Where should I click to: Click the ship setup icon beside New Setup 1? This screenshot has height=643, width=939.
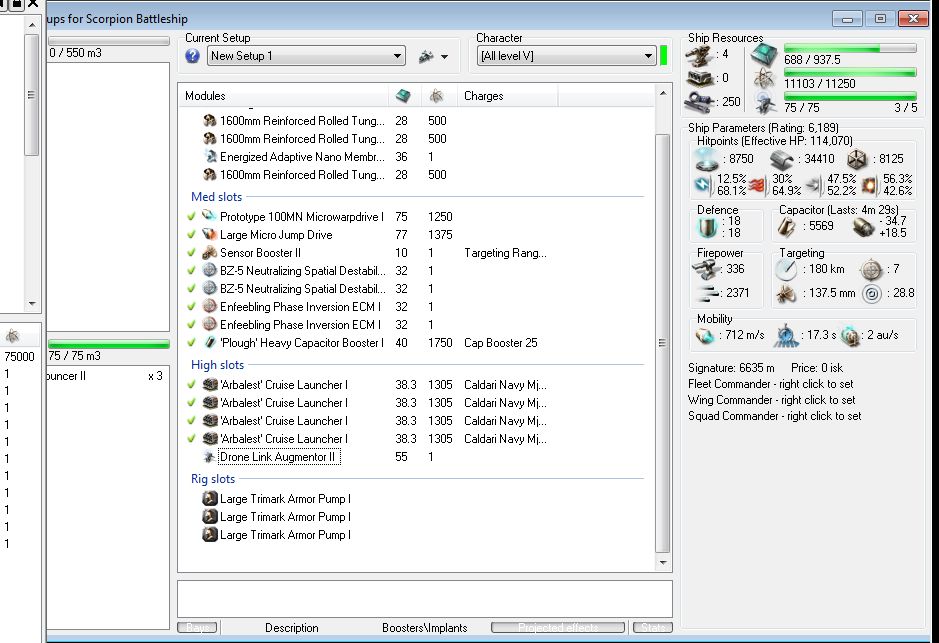(x=426, y=56)
